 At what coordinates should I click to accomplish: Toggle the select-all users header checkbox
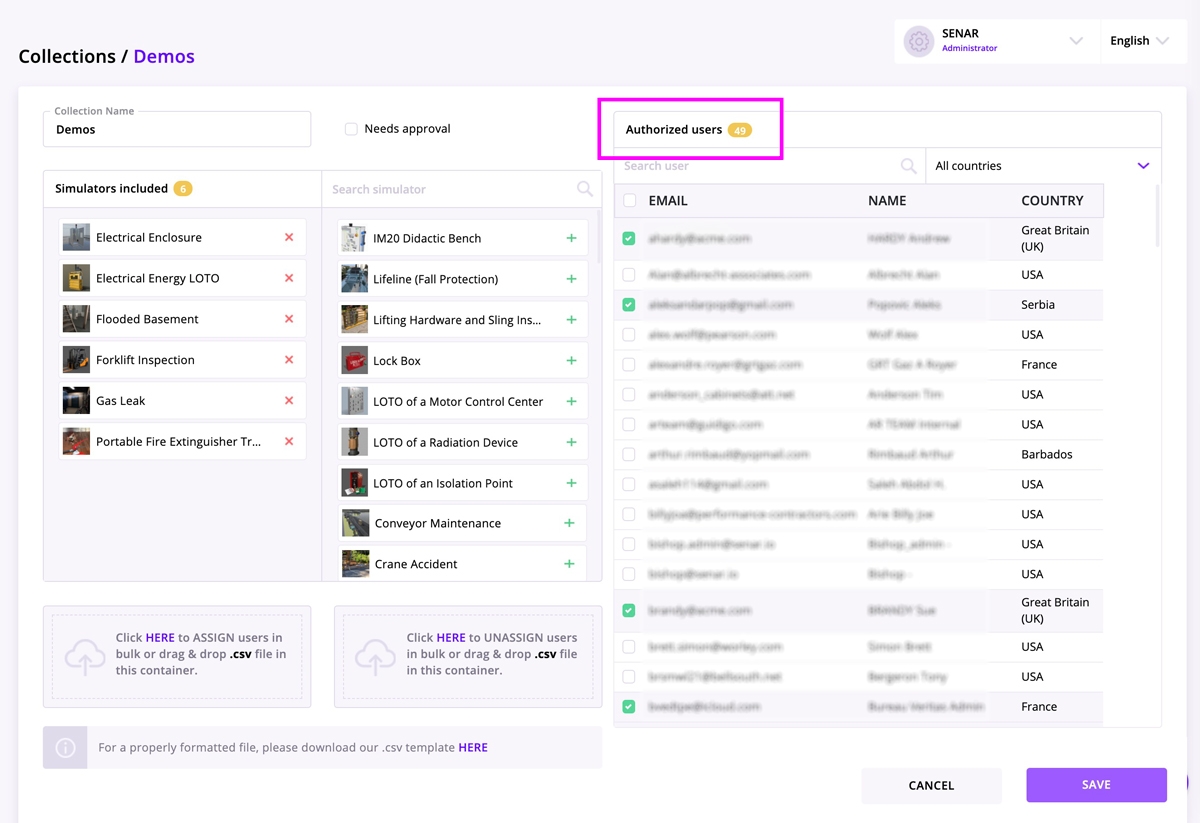[629, 201]
